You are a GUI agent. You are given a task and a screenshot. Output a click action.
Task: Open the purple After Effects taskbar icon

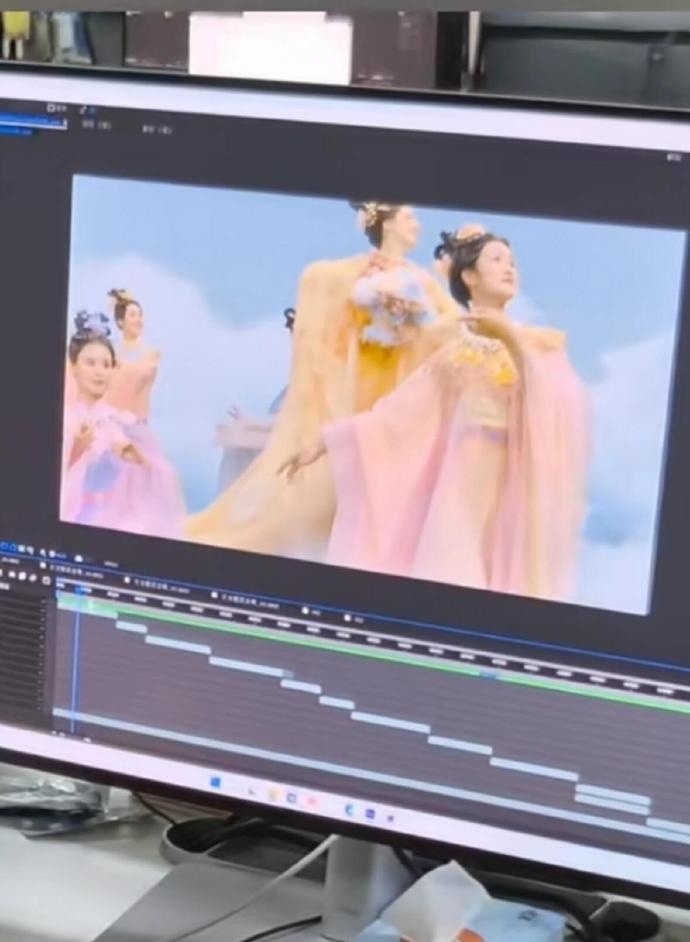(x=369, y=813)
